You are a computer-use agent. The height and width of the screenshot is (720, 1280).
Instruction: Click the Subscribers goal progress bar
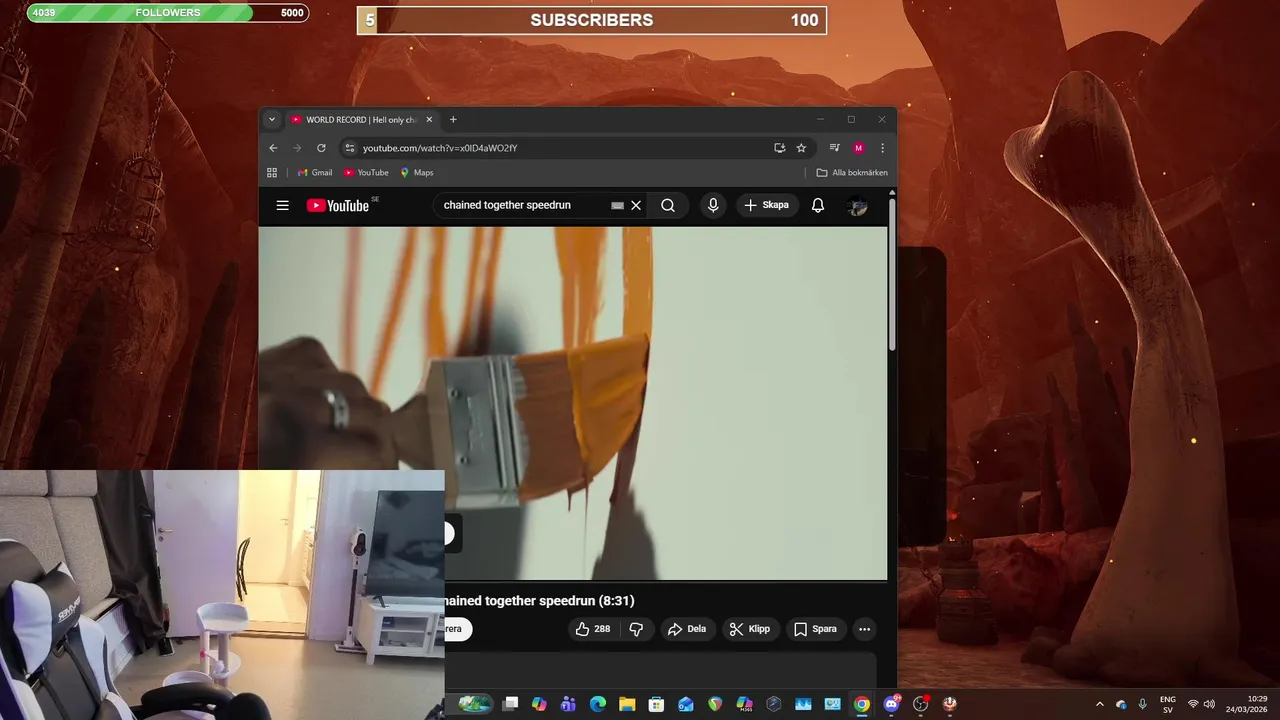pyautogui.click(x=592, y=20)
